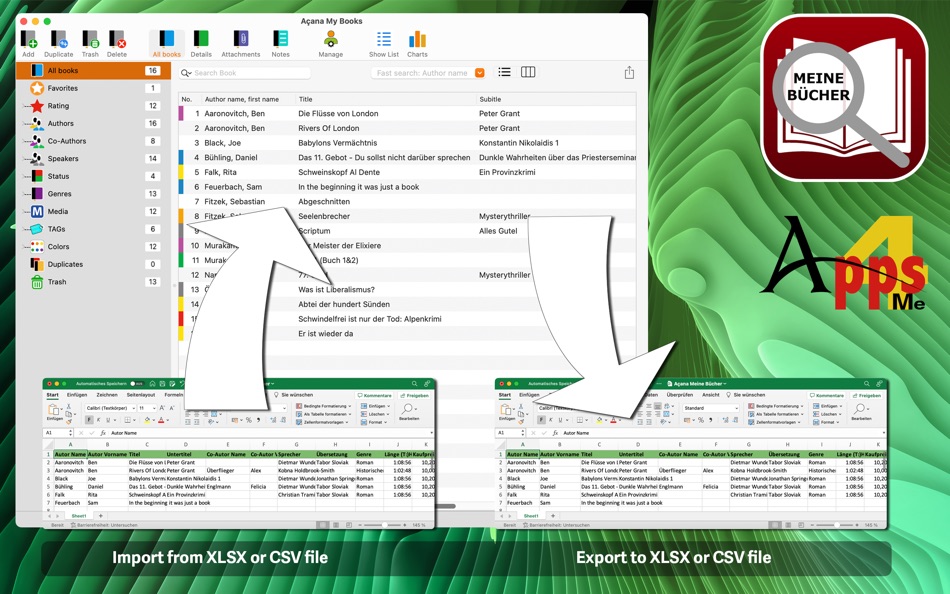The image size is (950, 594).
Task: Select All books in the sidebar
Action: 93,70
